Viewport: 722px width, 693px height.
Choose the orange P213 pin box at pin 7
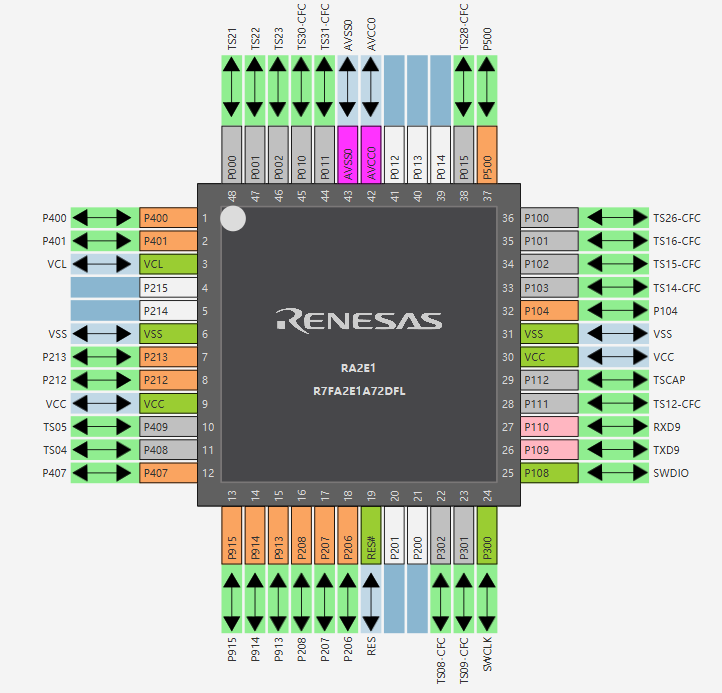click(x=168, y=357)
